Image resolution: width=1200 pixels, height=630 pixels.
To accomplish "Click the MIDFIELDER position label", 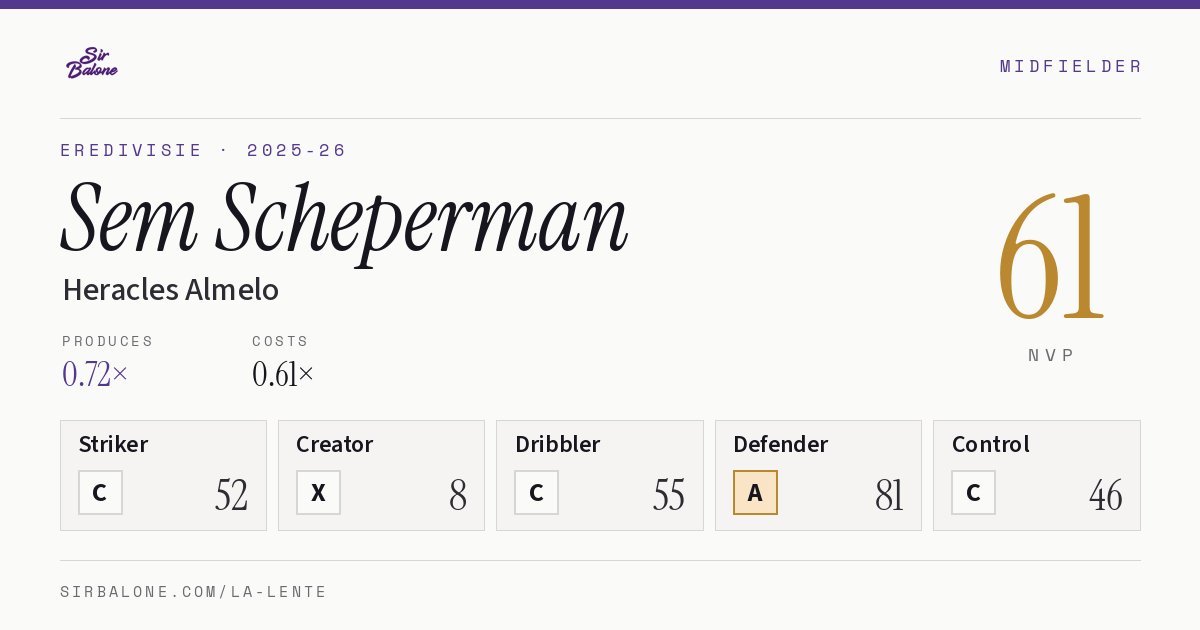I will [x=1070, y=66].
